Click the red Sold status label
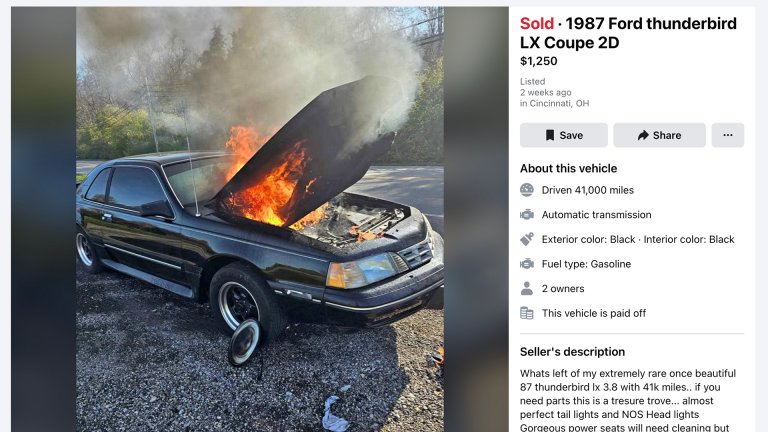Image resolution: width=768 pixels, height=432 pixels. [537, 24]
